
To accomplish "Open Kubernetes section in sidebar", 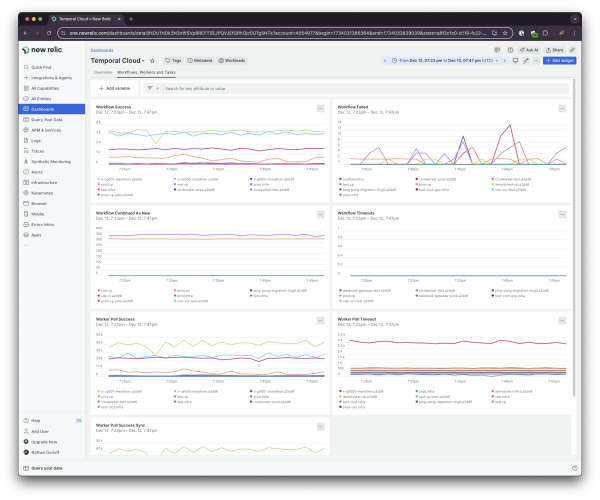I will tap(44, 192).
